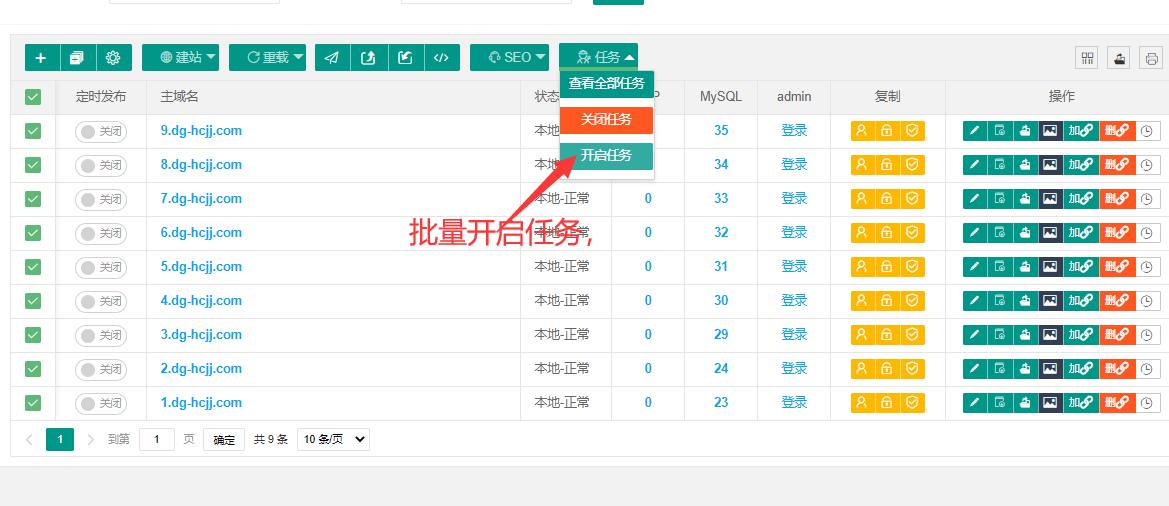The height and width of the screenshot is (506, 1169).
Task: Click the image icon in 8.dg-hcjj.com row
Action: (1050, 165)
